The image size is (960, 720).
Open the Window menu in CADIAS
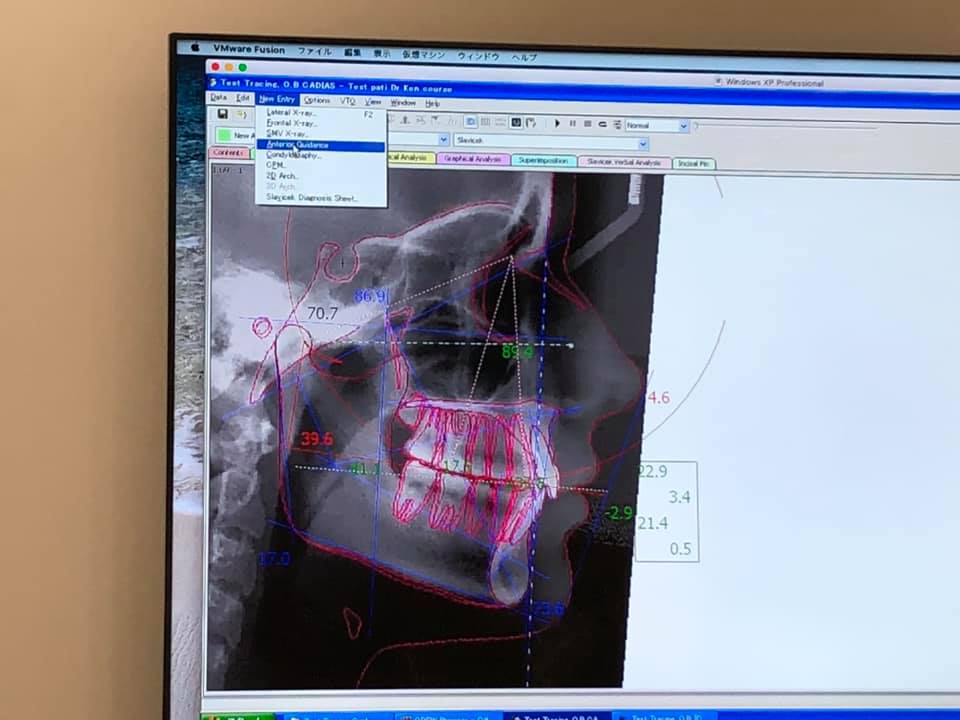point(403,103)
